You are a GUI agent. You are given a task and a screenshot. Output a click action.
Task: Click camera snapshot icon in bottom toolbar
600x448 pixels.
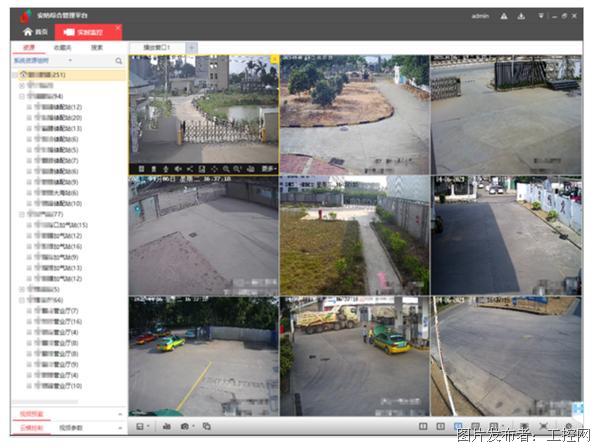pos(185,427)
